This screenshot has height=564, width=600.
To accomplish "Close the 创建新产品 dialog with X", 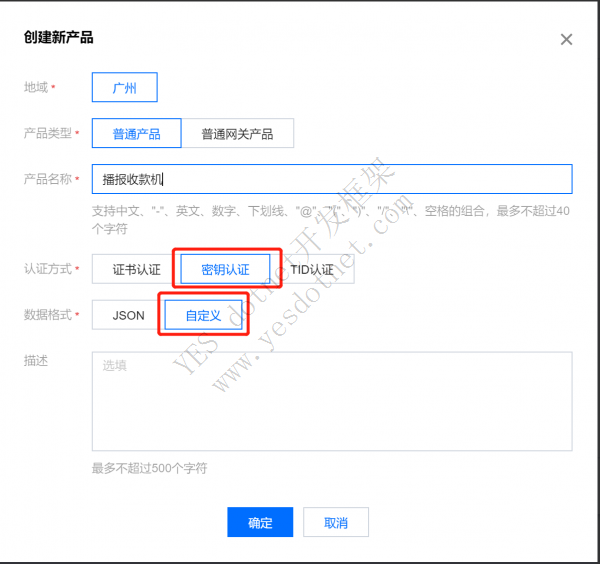I will (x=566, y=40).
